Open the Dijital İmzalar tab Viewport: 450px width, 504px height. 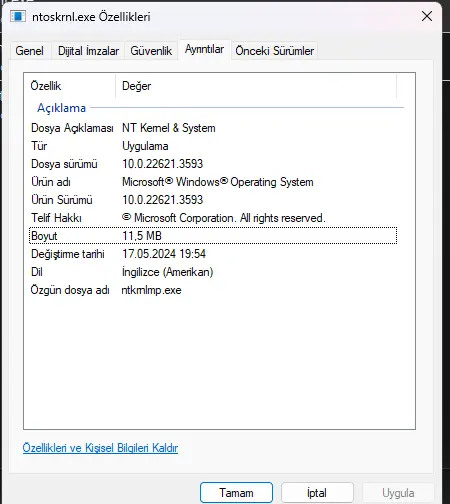(x=88, y=51)
